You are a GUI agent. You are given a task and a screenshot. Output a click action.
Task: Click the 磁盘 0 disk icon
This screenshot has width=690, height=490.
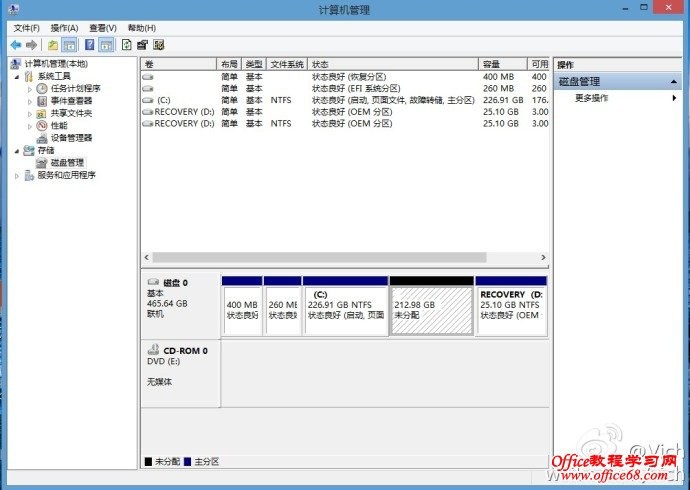point(153,282)
